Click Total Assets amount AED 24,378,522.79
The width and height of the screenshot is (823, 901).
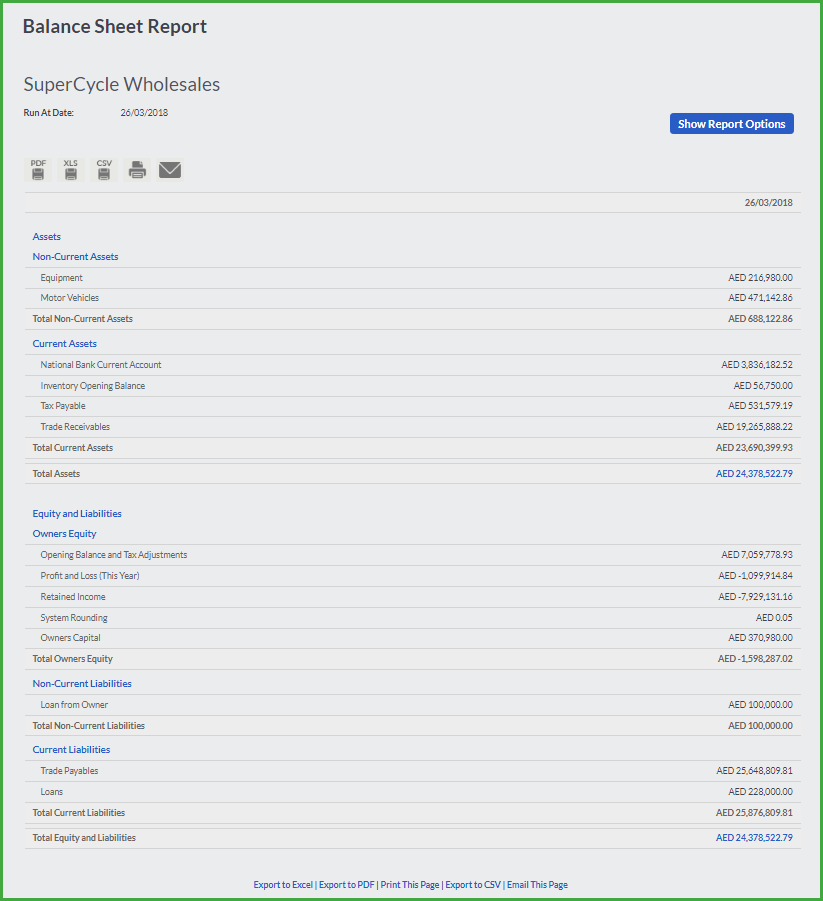pyautogui.click(x=754, y=474)
